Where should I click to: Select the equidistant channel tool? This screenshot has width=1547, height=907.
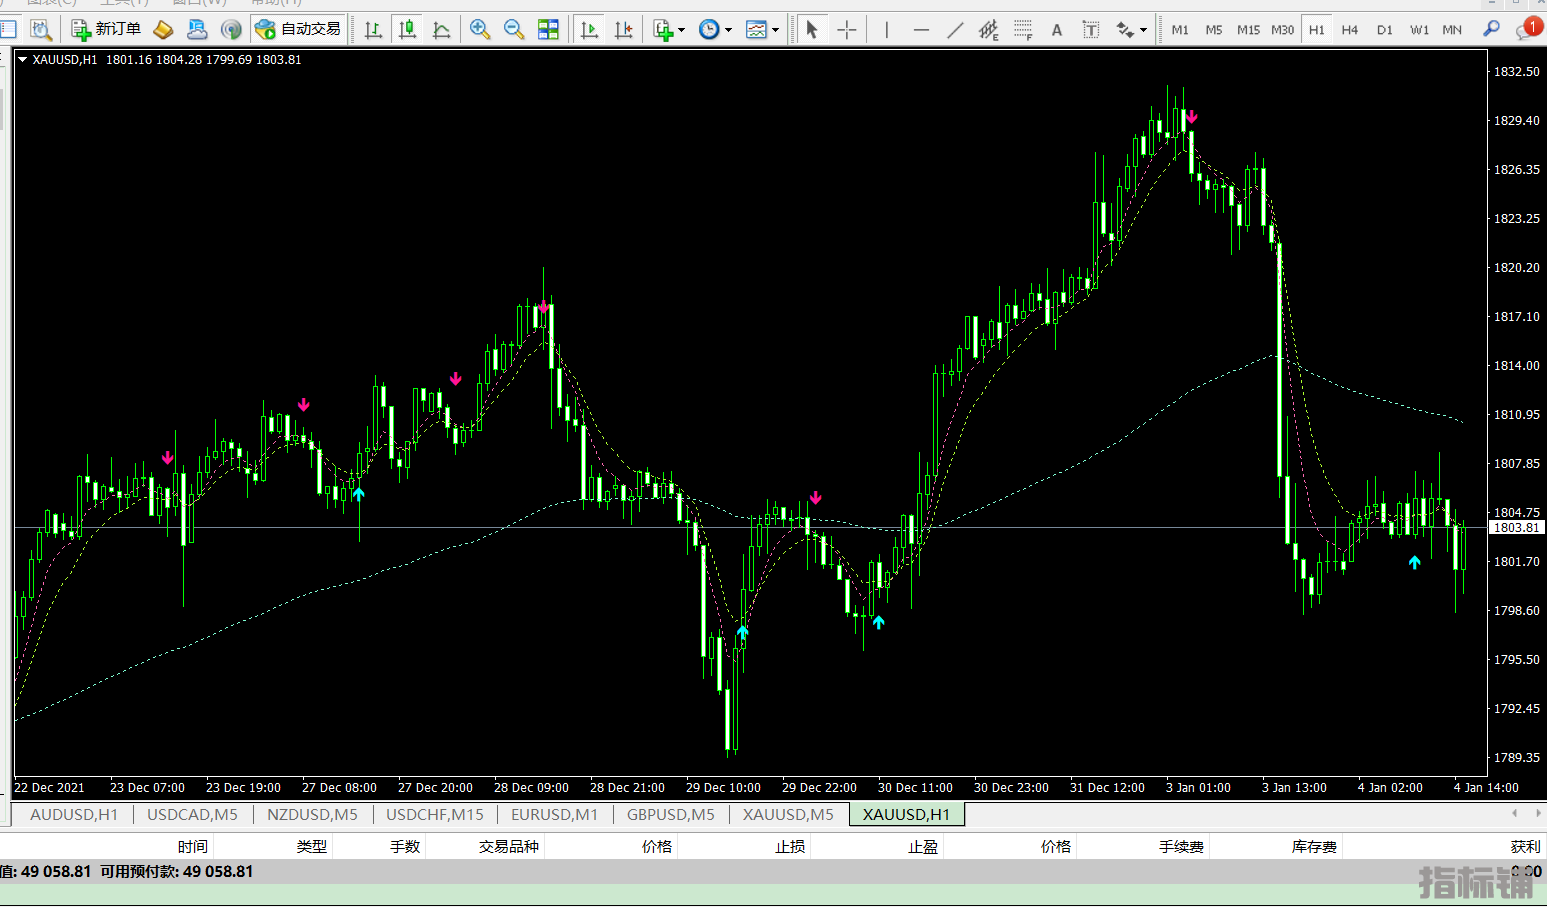pos(988,29)
